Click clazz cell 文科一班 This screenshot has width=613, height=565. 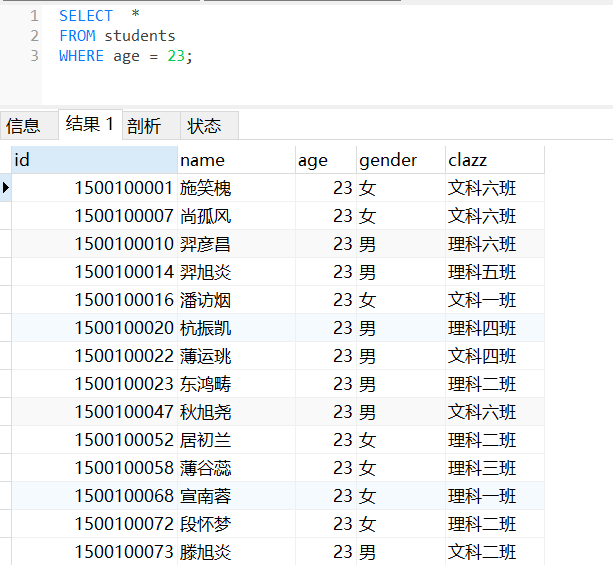tap(495, 300)
